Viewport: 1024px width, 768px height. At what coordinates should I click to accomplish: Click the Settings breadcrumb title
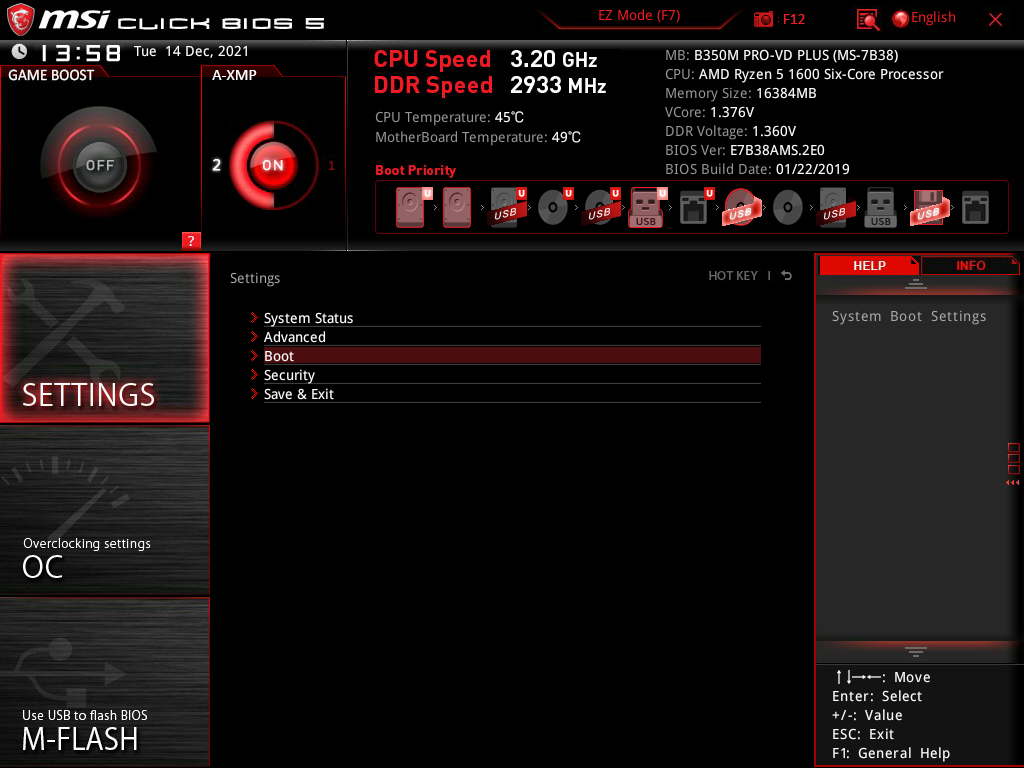click(255, 278)
